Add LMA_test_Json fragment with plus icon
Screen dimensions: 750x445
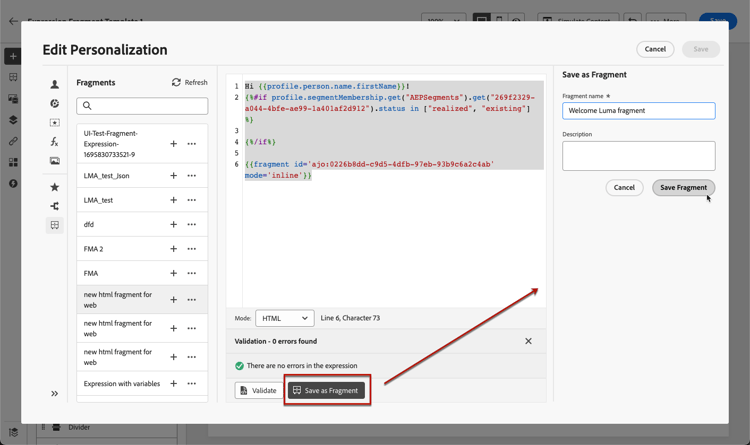pyautogui.click(x=174, y=176)
